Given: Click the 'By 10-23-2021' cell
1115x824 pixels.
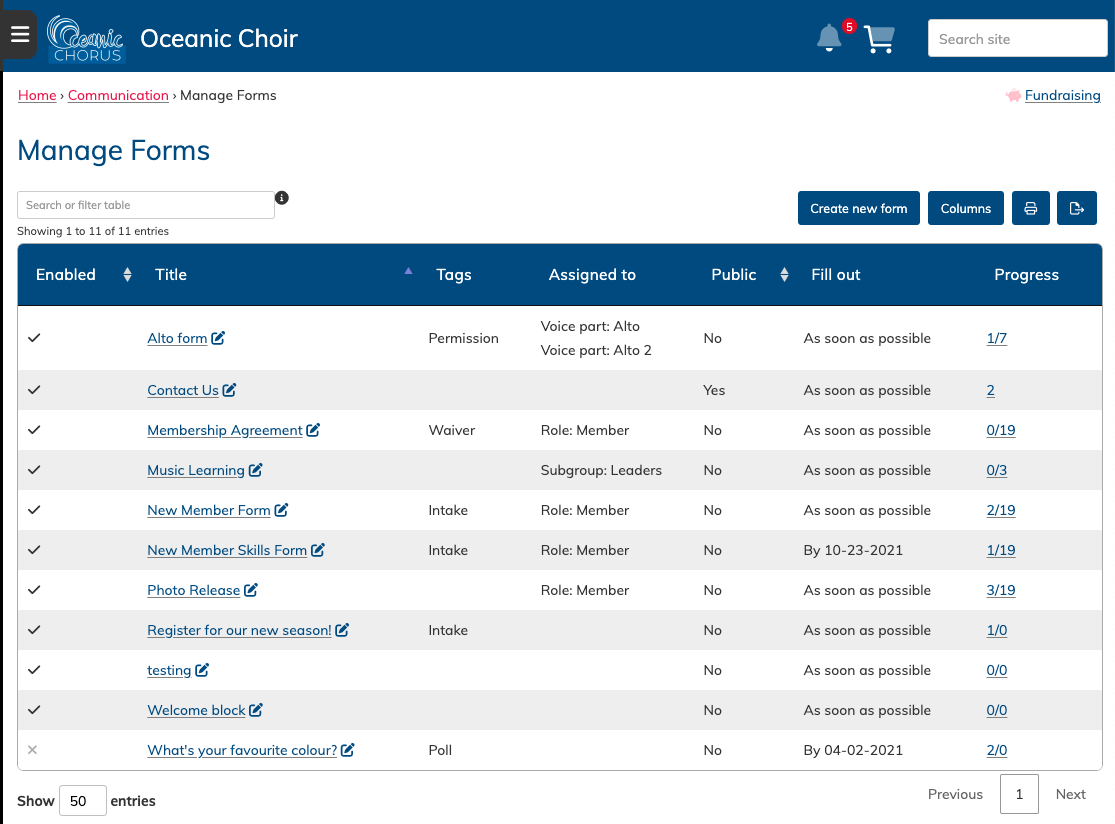Looking at the screenshot, I should tap(853, 550).
